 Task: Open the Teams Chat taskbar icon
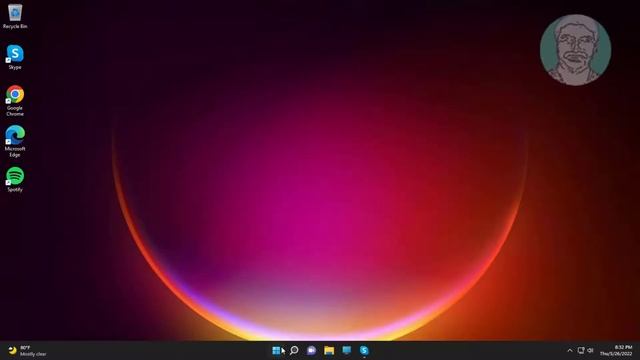click(311, 351)
